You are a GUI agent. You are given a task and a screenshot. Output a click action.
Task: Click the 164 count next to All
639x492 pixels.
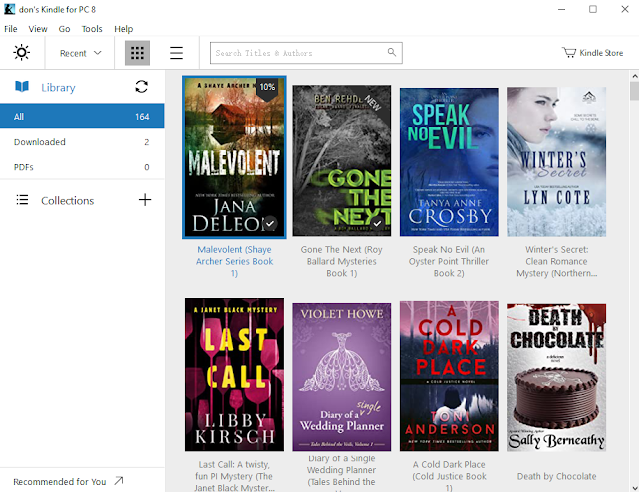142,117
